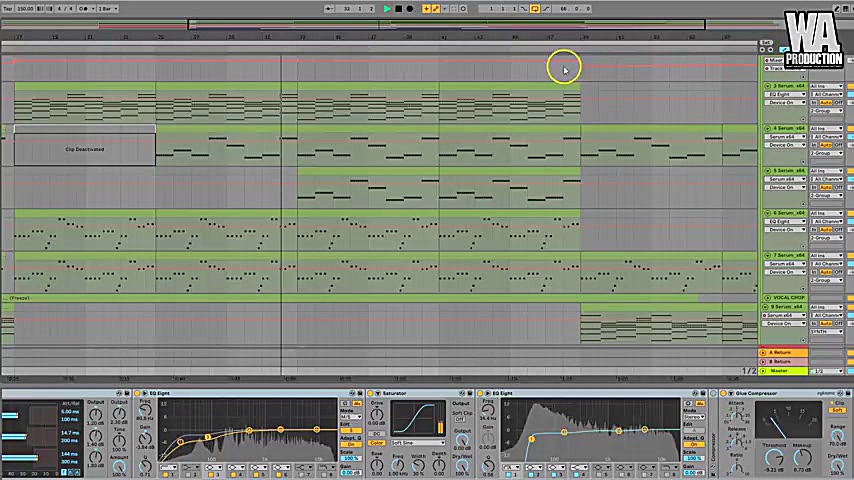Adjust the first EQ Eight Freq knob
This screenshot has height=480, width=854.
(145, 410)
